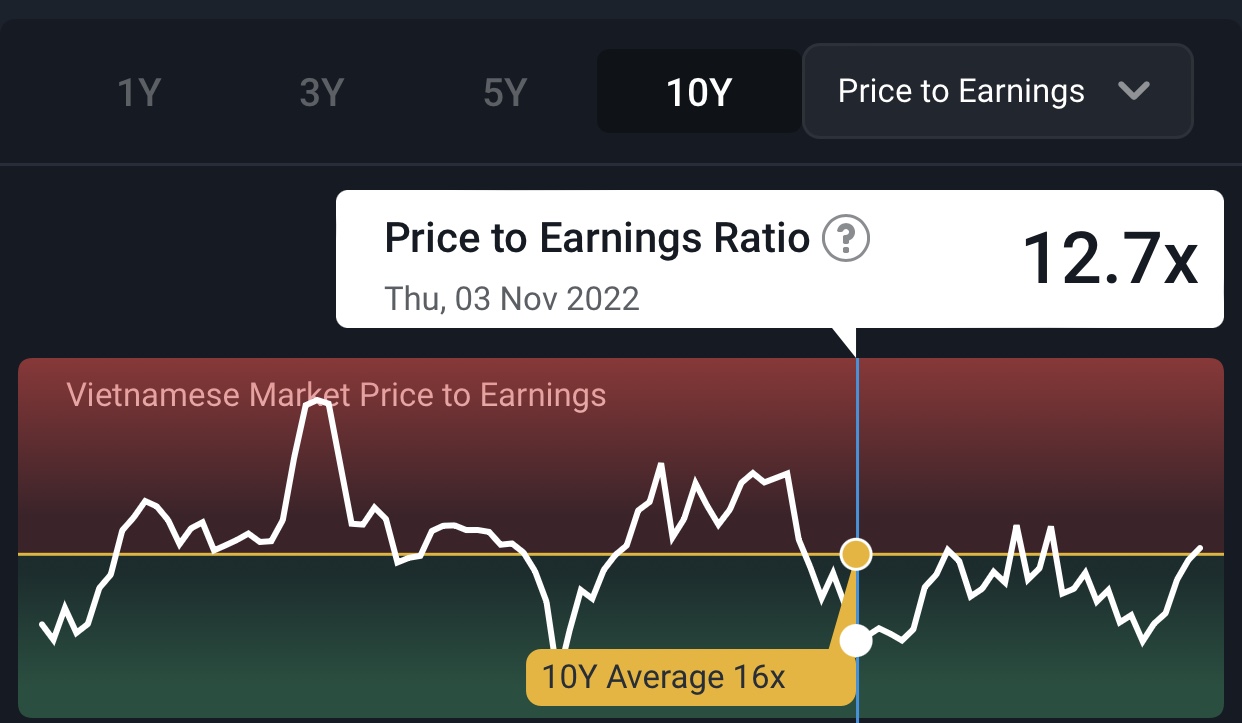Viewport: 1242px width, 723px height.
Task: Select the active 10Y tab
Action: pos(699,93)
